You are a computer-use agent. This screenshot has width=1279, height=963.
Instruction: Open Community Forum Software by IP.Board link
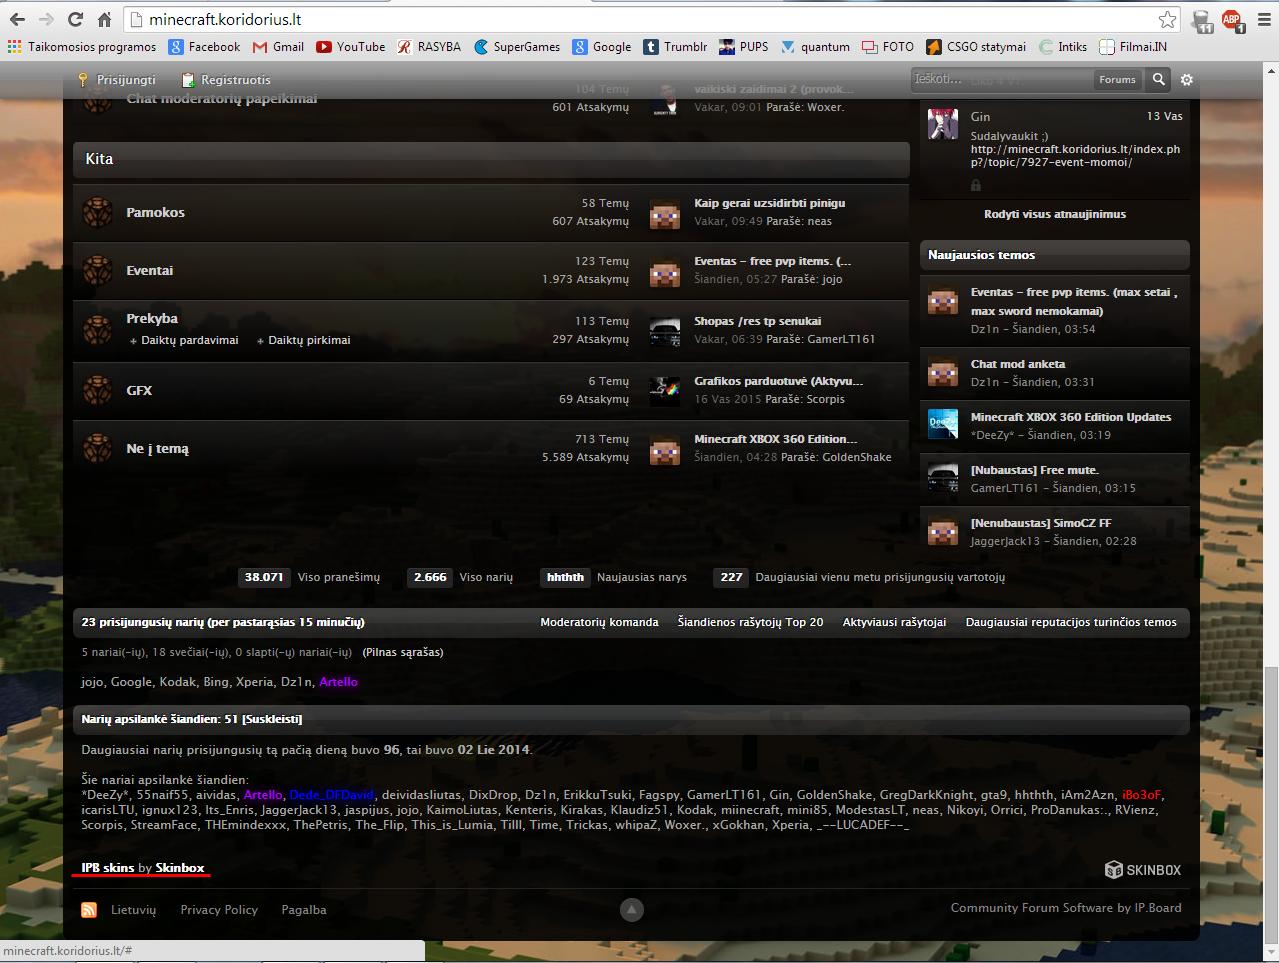(1066, 908)
